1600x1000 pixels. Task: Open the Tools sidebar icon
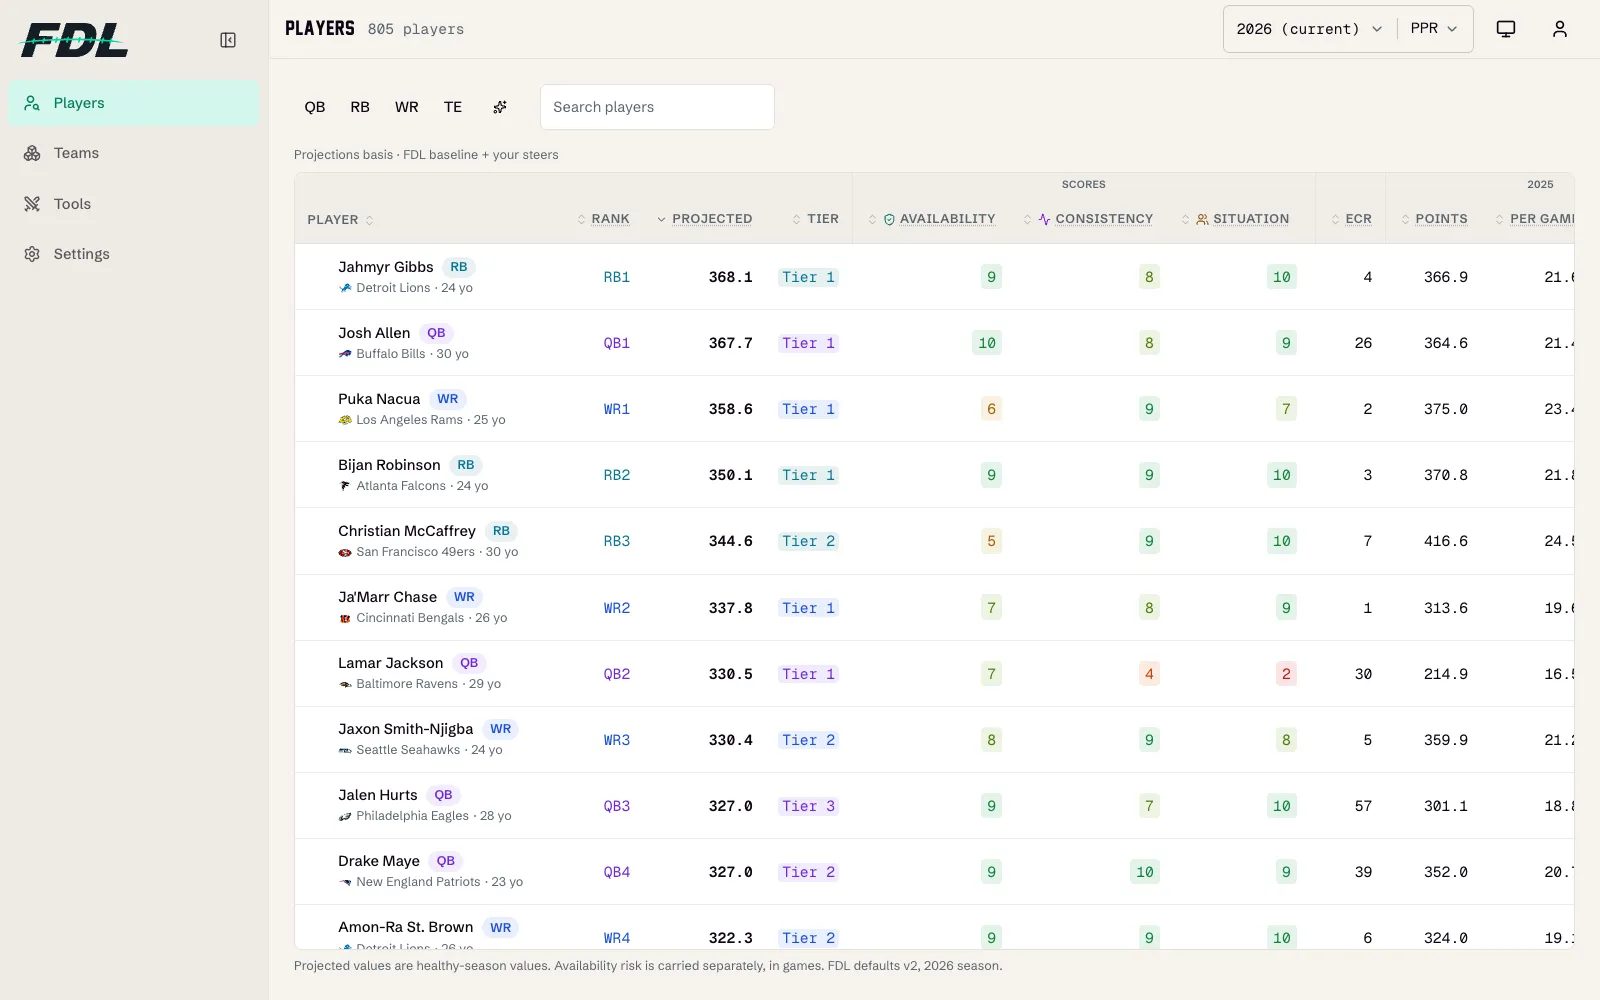pos(32,204)
